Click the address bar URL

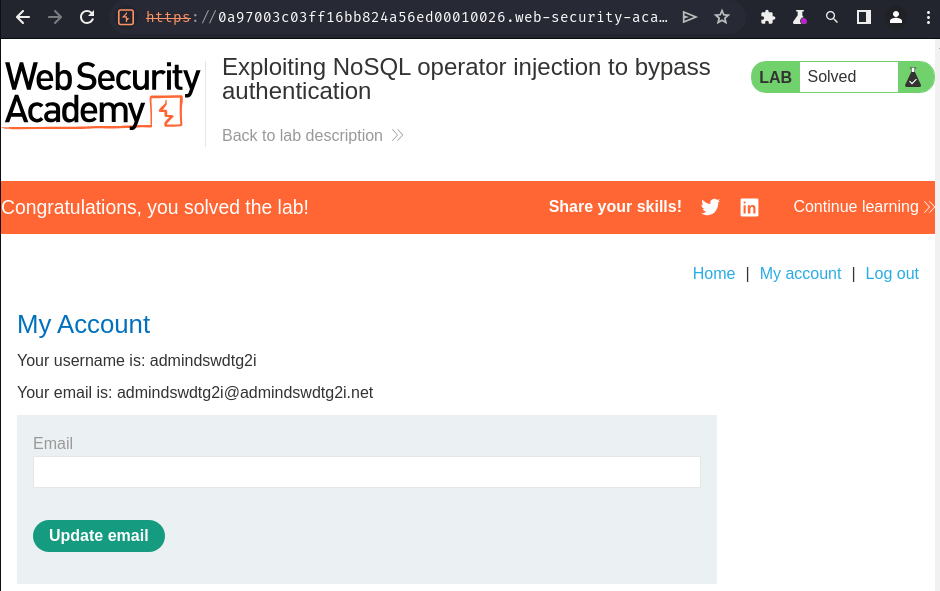coord(406,17)
